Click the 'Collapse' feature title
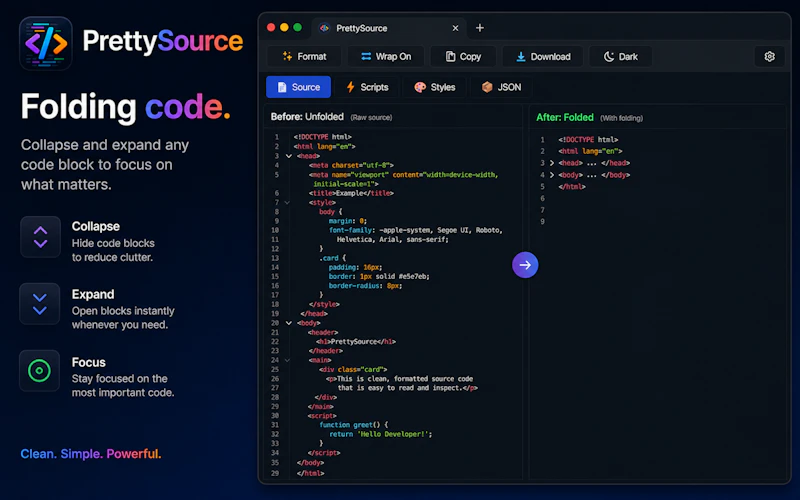The width and height of the screenshot is (800, 500). pos(96,226)
